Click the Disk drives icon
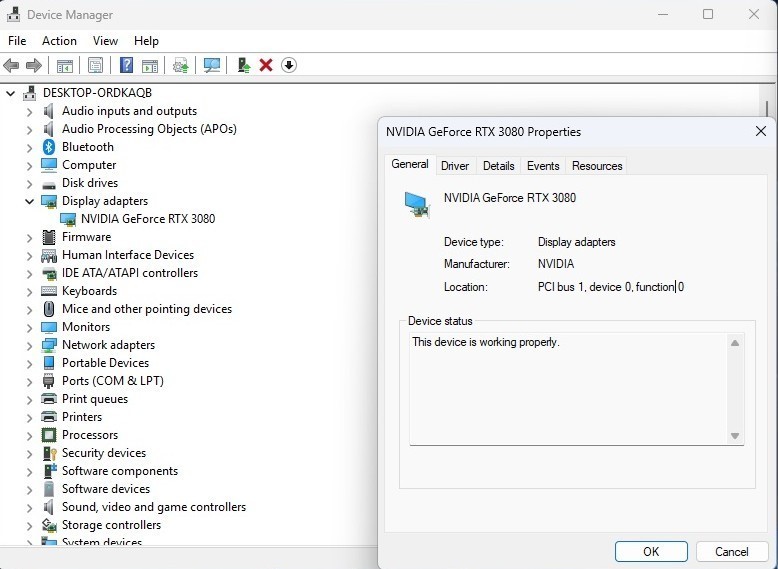778x569 pixels. coord(49,185)
